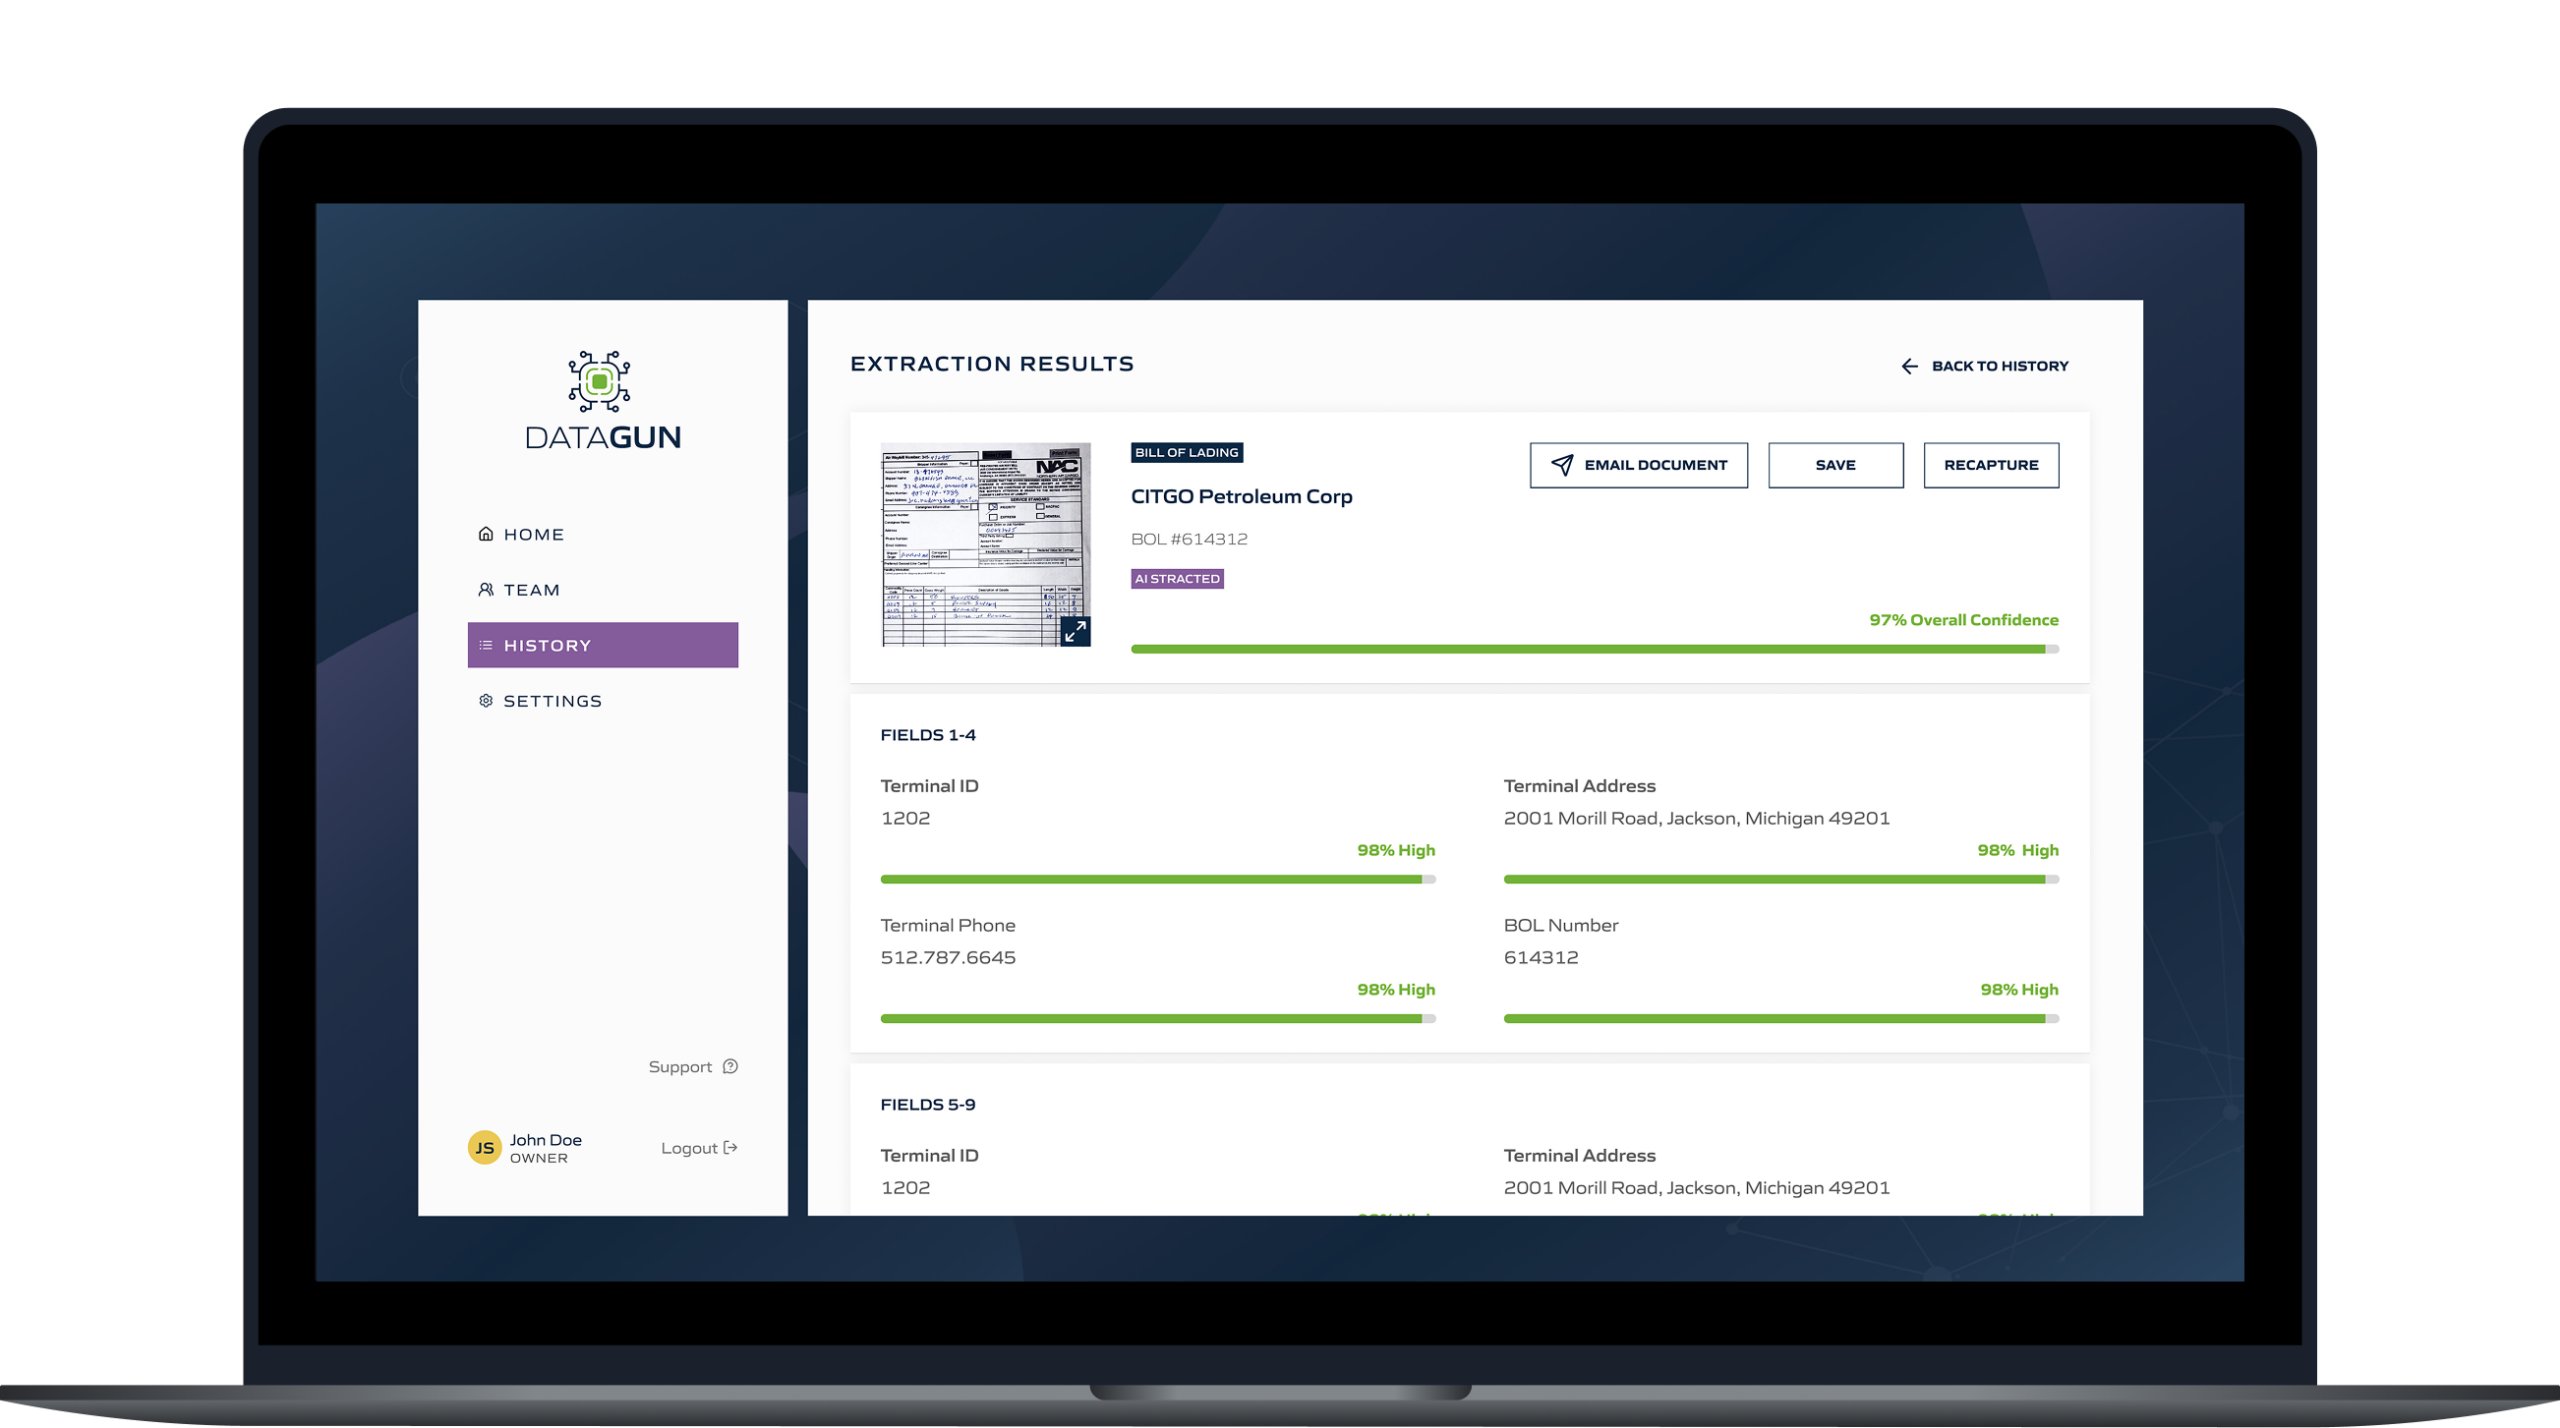This screenshot has width=2560, height=1428.
Task: Open the Settings menu item
Action: (x=603, y=701)
